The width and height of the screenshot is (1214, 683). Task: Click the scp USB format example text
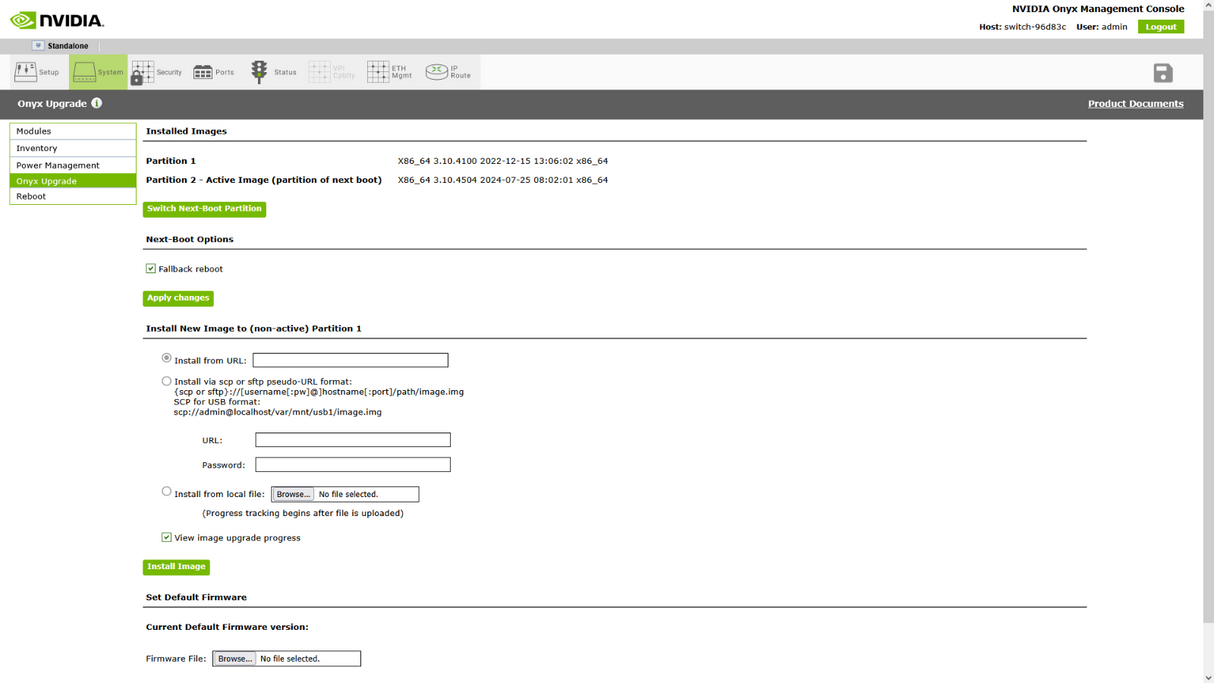(x=278, y=412)
